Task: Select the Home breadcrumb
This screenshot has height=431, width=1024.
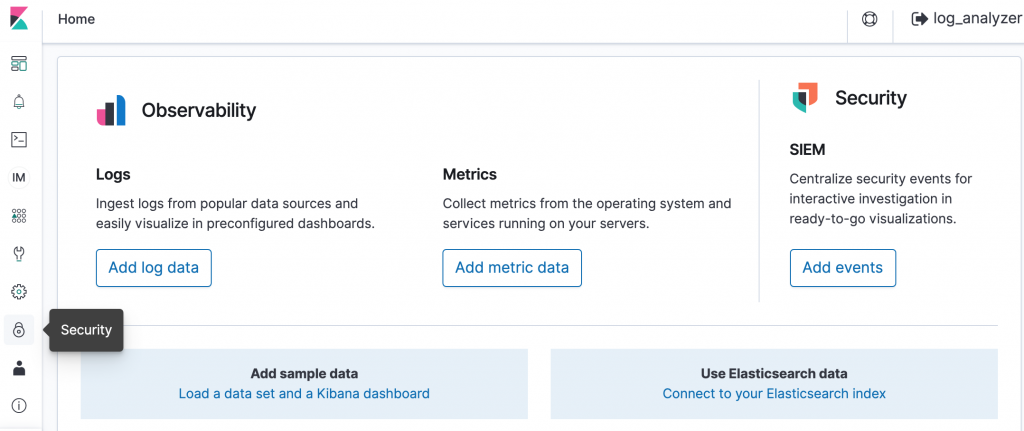Action: (x=77, y=19)
